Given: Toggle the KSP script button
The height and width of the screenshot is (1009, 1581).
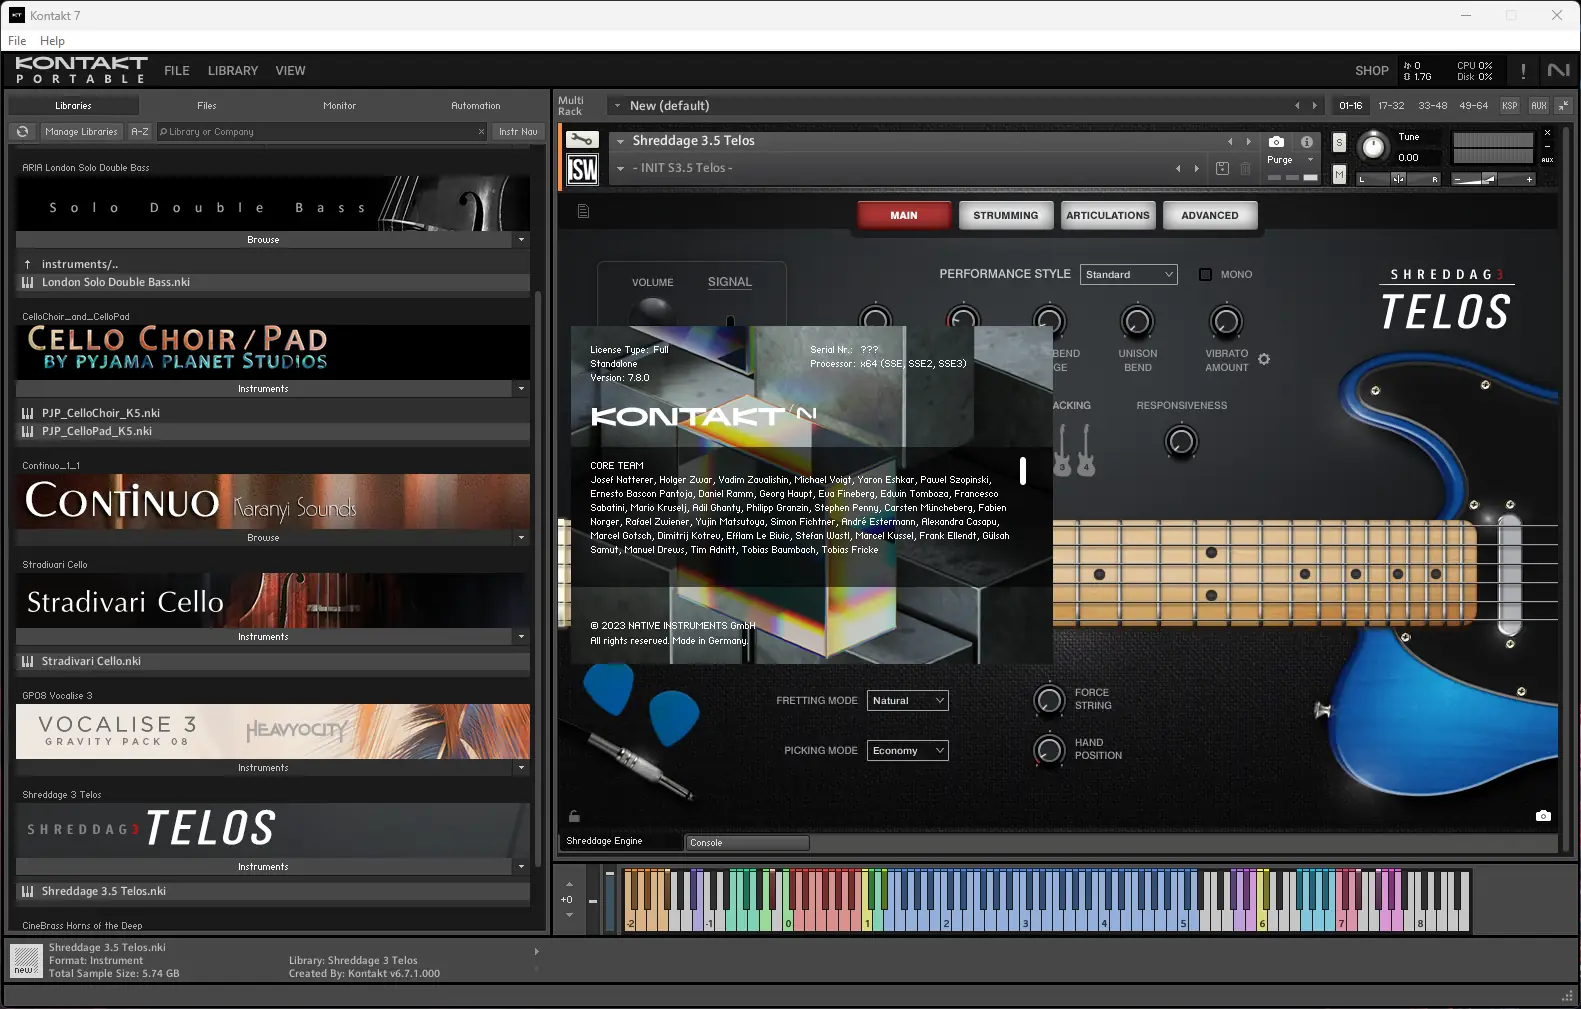Looking at the screenshot, I should [x=1510, y=106].
